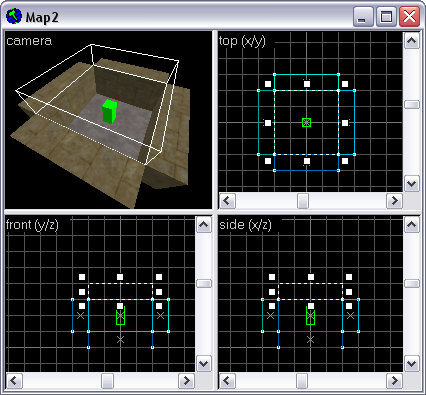Click the side (x/z) view right scroll arrow
The image size is (426, 395).
point(394,381)
